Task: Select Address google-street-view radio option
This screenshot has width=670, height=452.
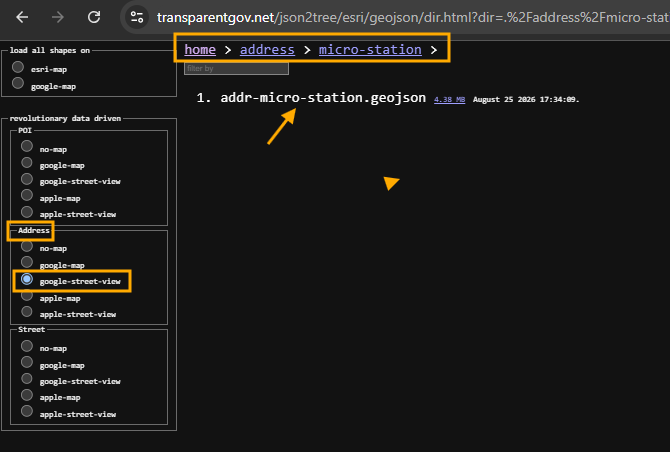Action: tap(27, 279)
